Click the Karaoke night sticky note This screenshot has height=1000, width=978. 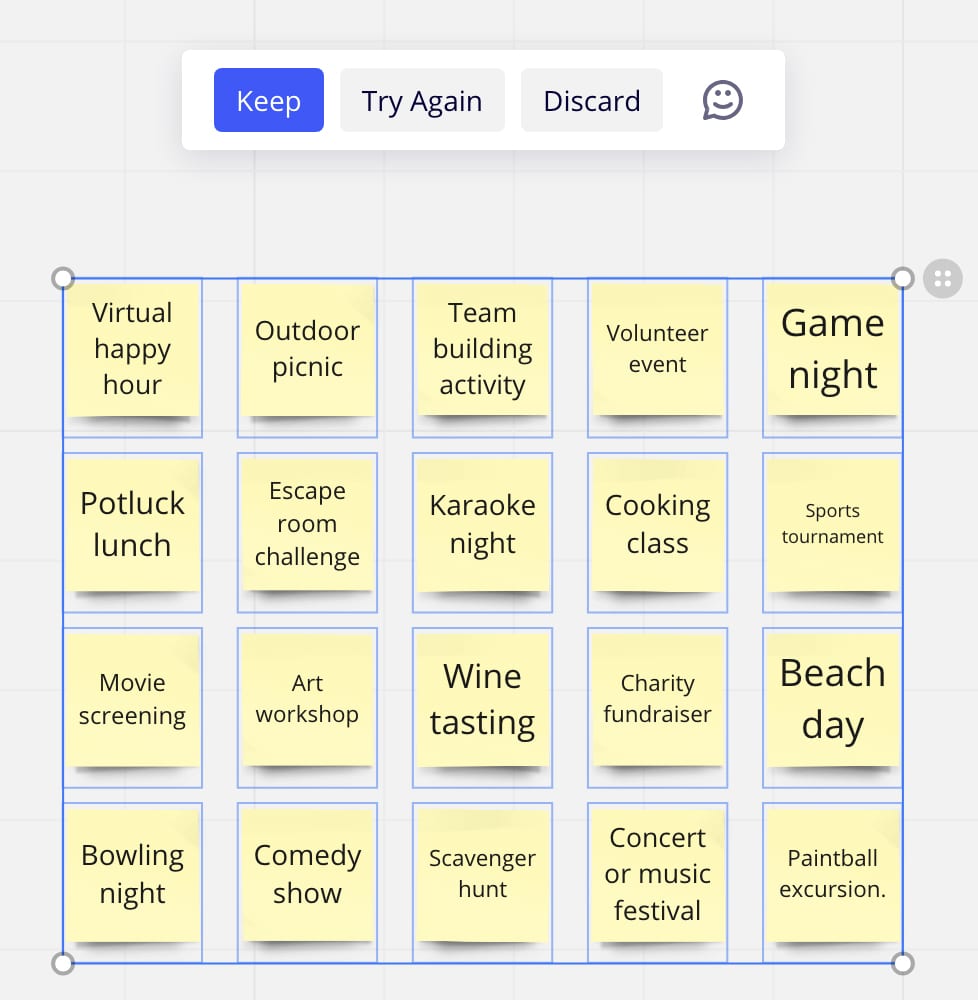(x=482, y=524)
